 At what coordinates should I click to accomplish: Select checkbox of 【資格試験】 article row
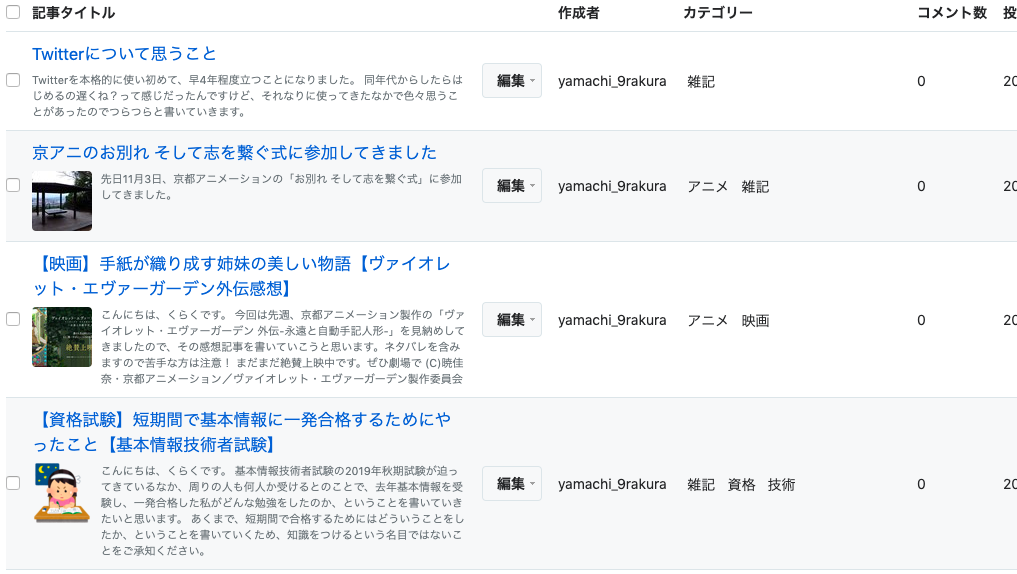click(x=13, y=483)
